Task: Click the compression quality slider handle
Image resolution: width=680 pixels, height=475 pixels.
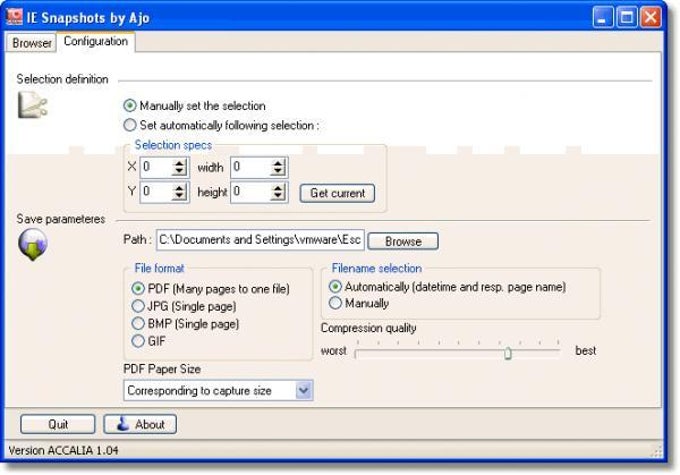Action: (x=507, y=353)
